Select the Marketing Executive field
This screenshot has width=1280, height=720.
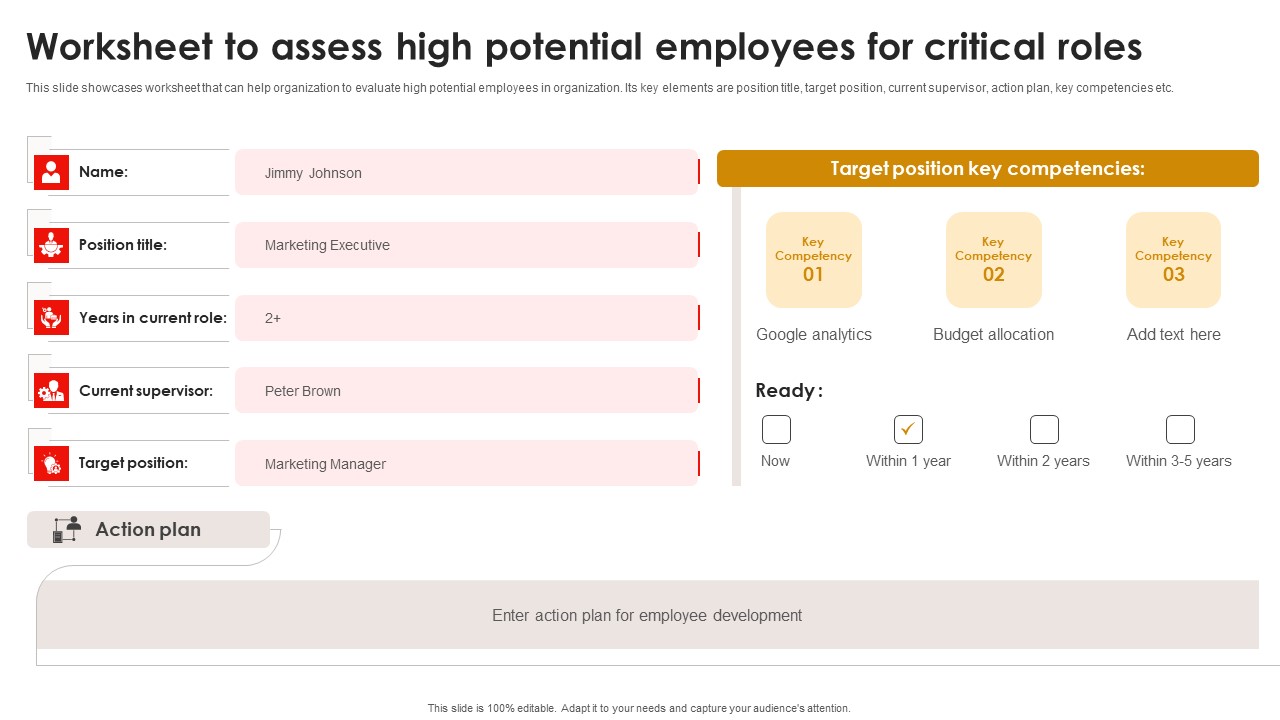coord(467,245)
